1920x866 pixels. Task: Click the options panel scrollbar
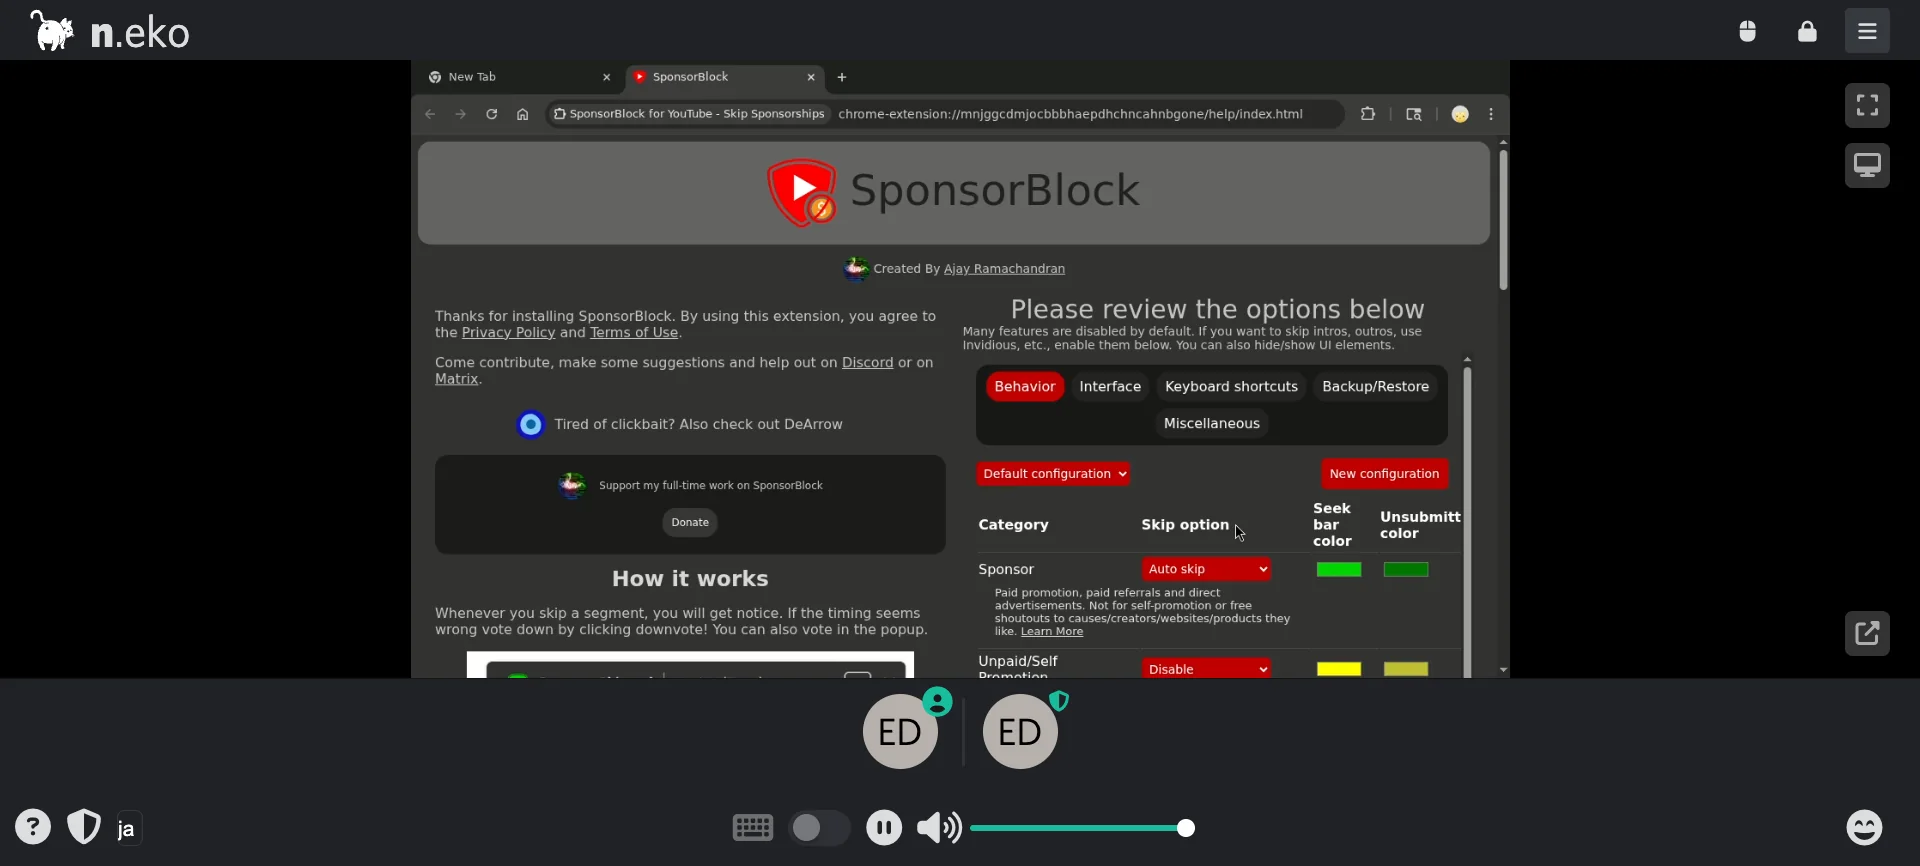coord(1467,520)
